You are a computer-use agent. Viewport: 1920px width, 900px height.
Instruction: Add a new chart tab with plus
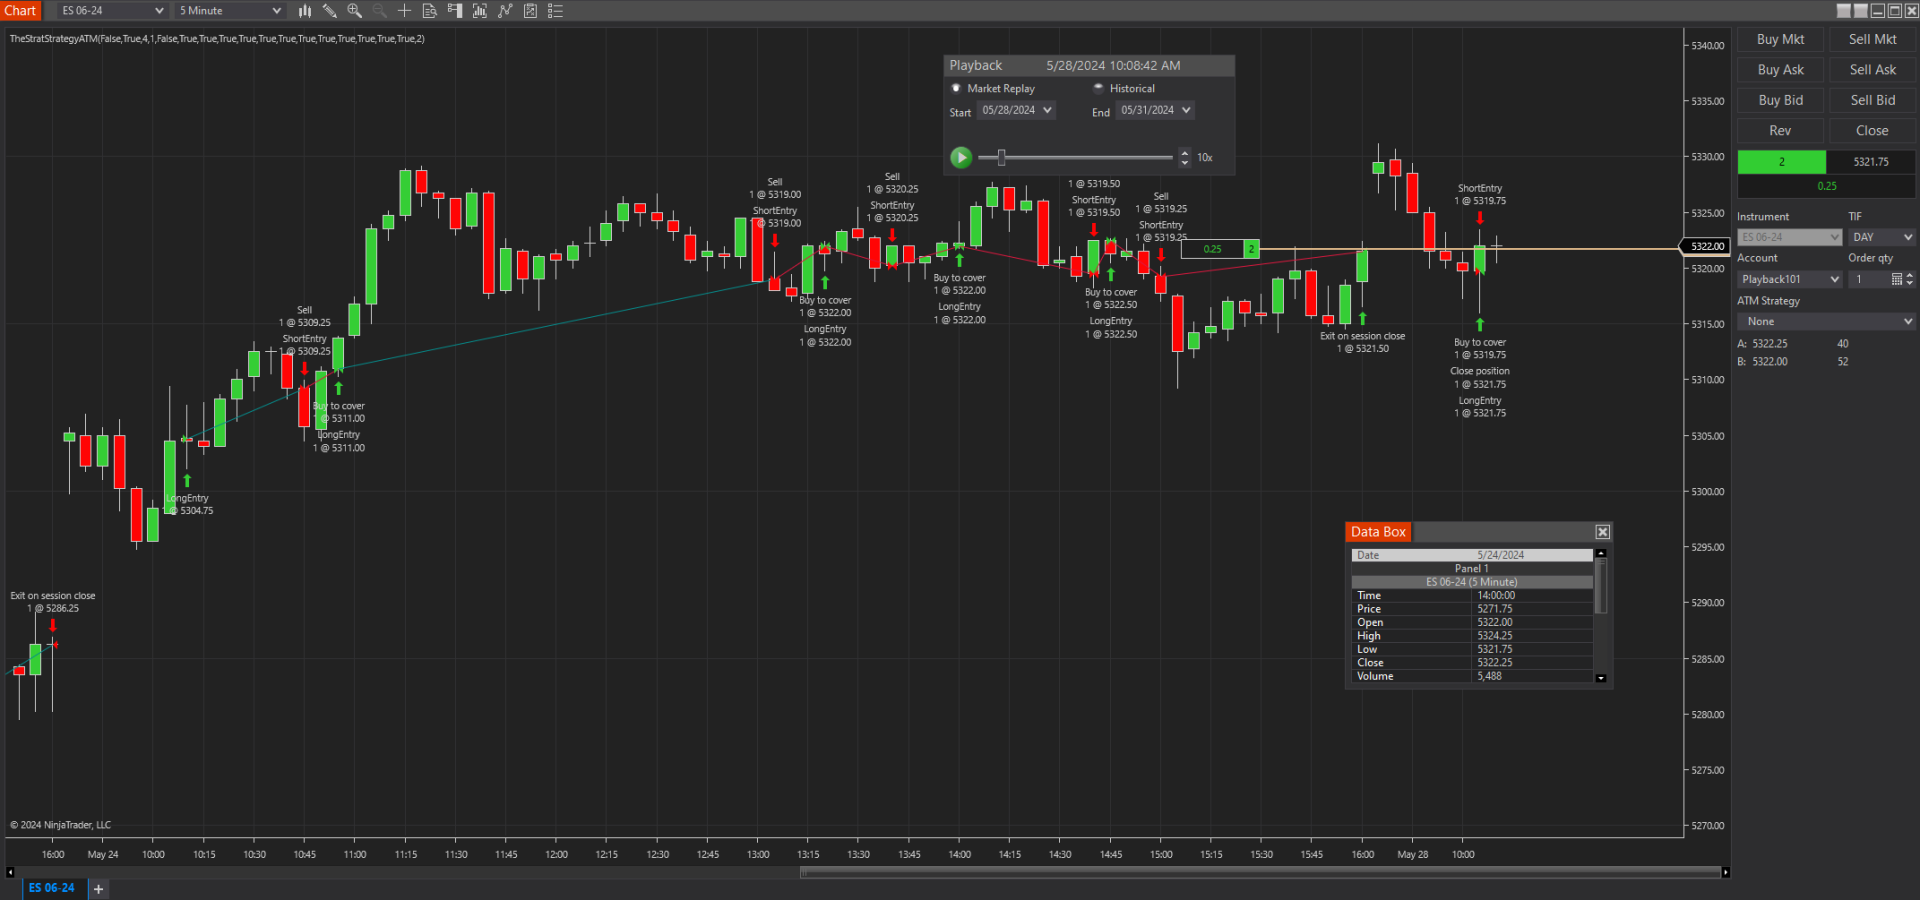(98, 888)
